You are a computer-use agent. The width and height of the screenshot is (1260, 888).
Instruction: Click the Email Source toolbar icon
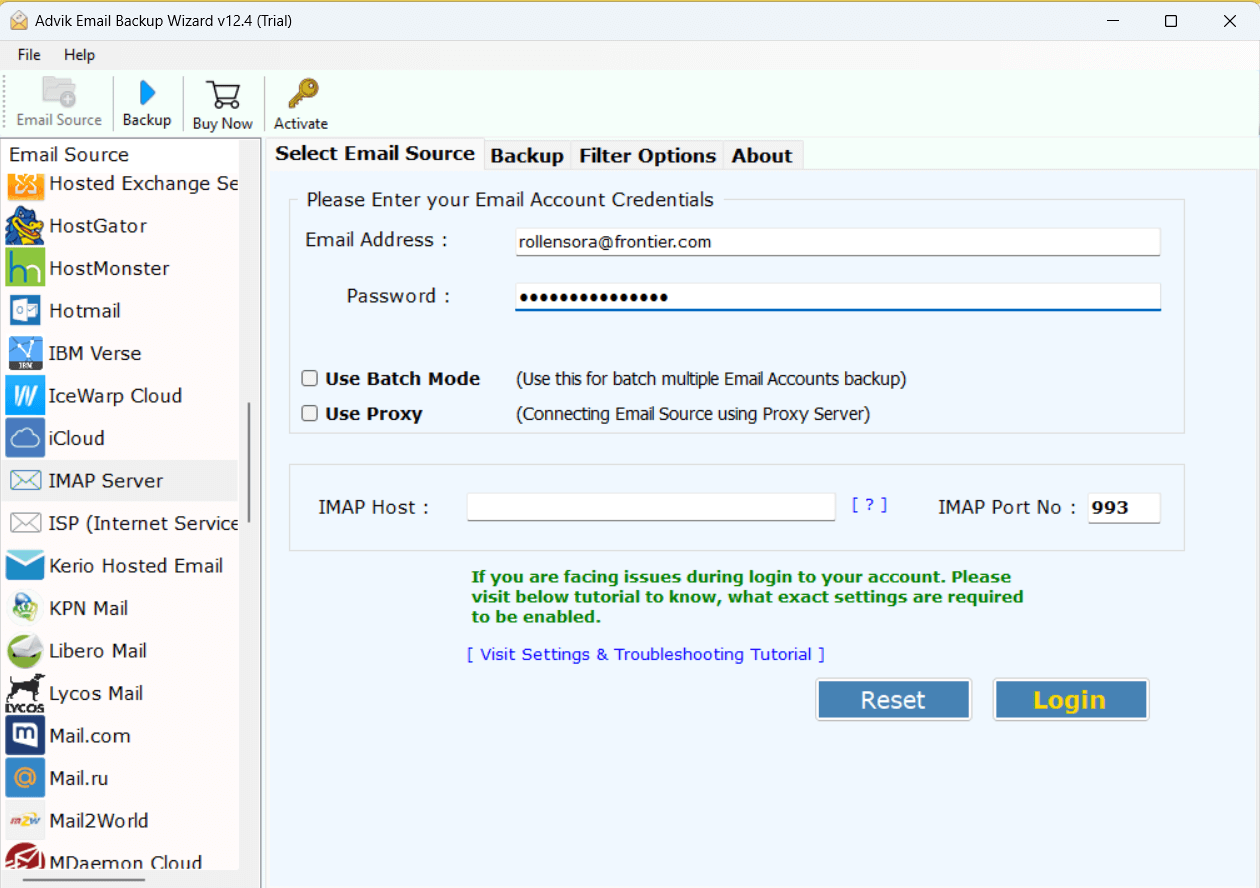click(59, 92)
